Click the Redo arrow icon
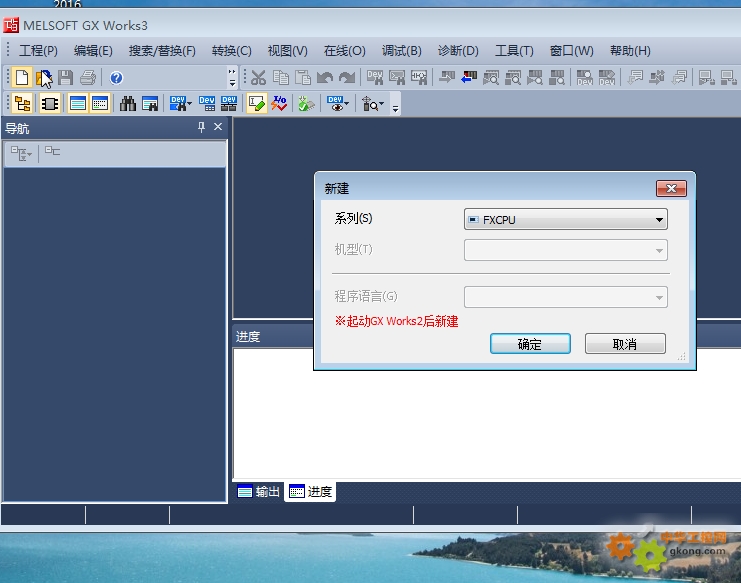Viewport: 741px width, 583px height. 347,77
